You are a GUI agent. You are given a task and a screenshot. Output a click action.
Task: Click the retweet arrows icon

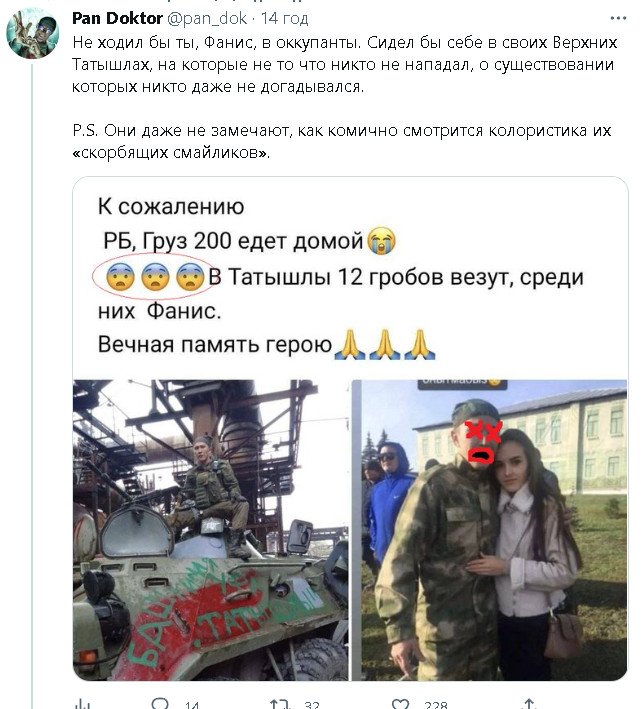click(x=279, y=704)
